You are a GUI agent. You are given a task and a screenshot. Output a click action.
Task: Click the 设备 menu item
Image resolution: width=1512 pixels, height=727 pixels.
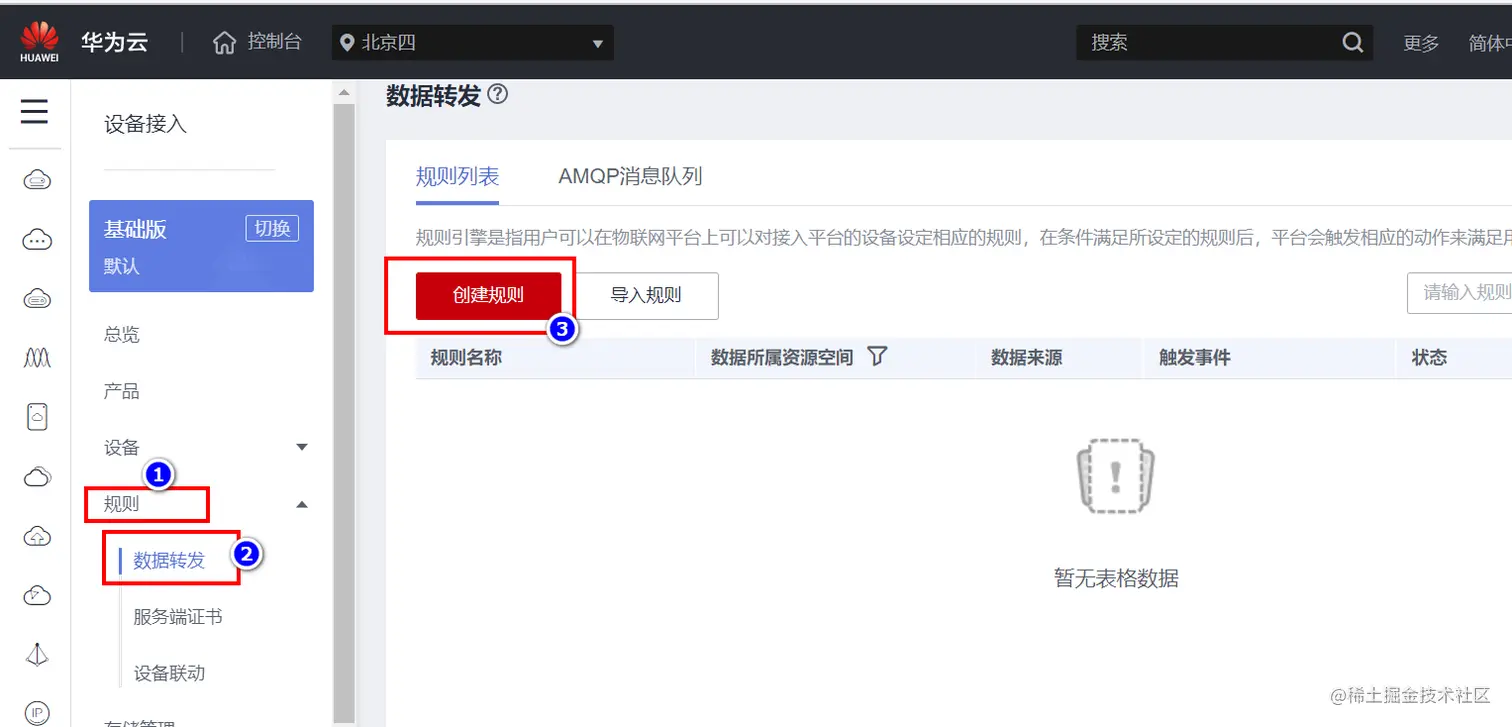[122, 447]
